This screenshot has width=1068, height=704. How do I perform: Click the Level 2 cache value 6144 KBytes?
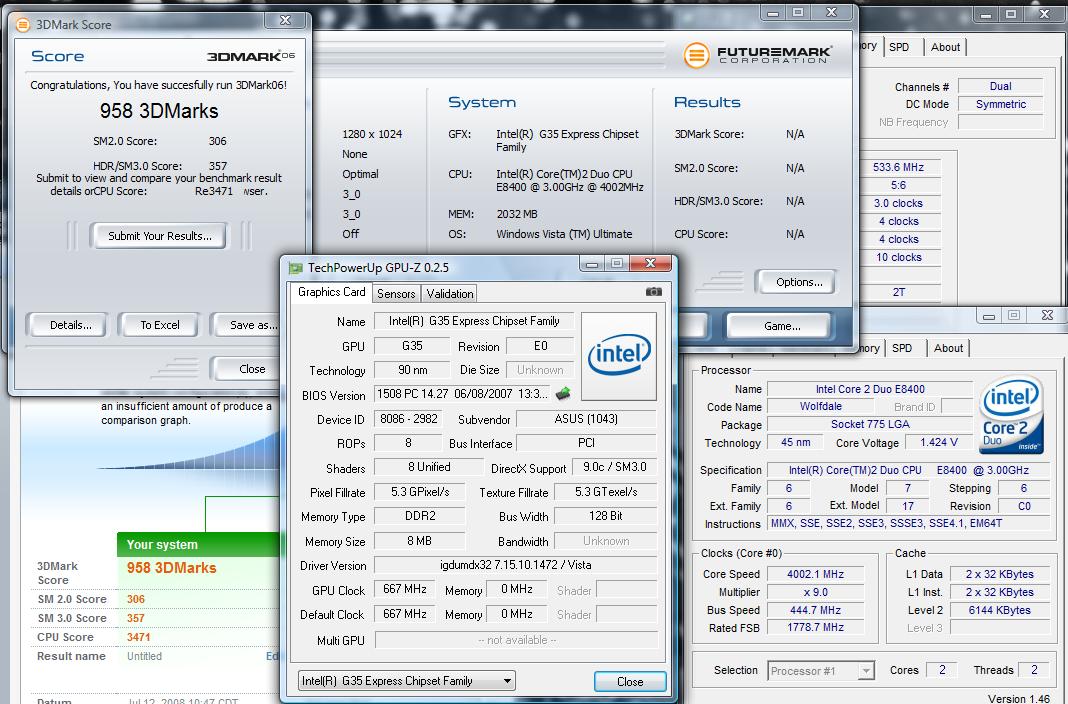click(x=999, y=610)
